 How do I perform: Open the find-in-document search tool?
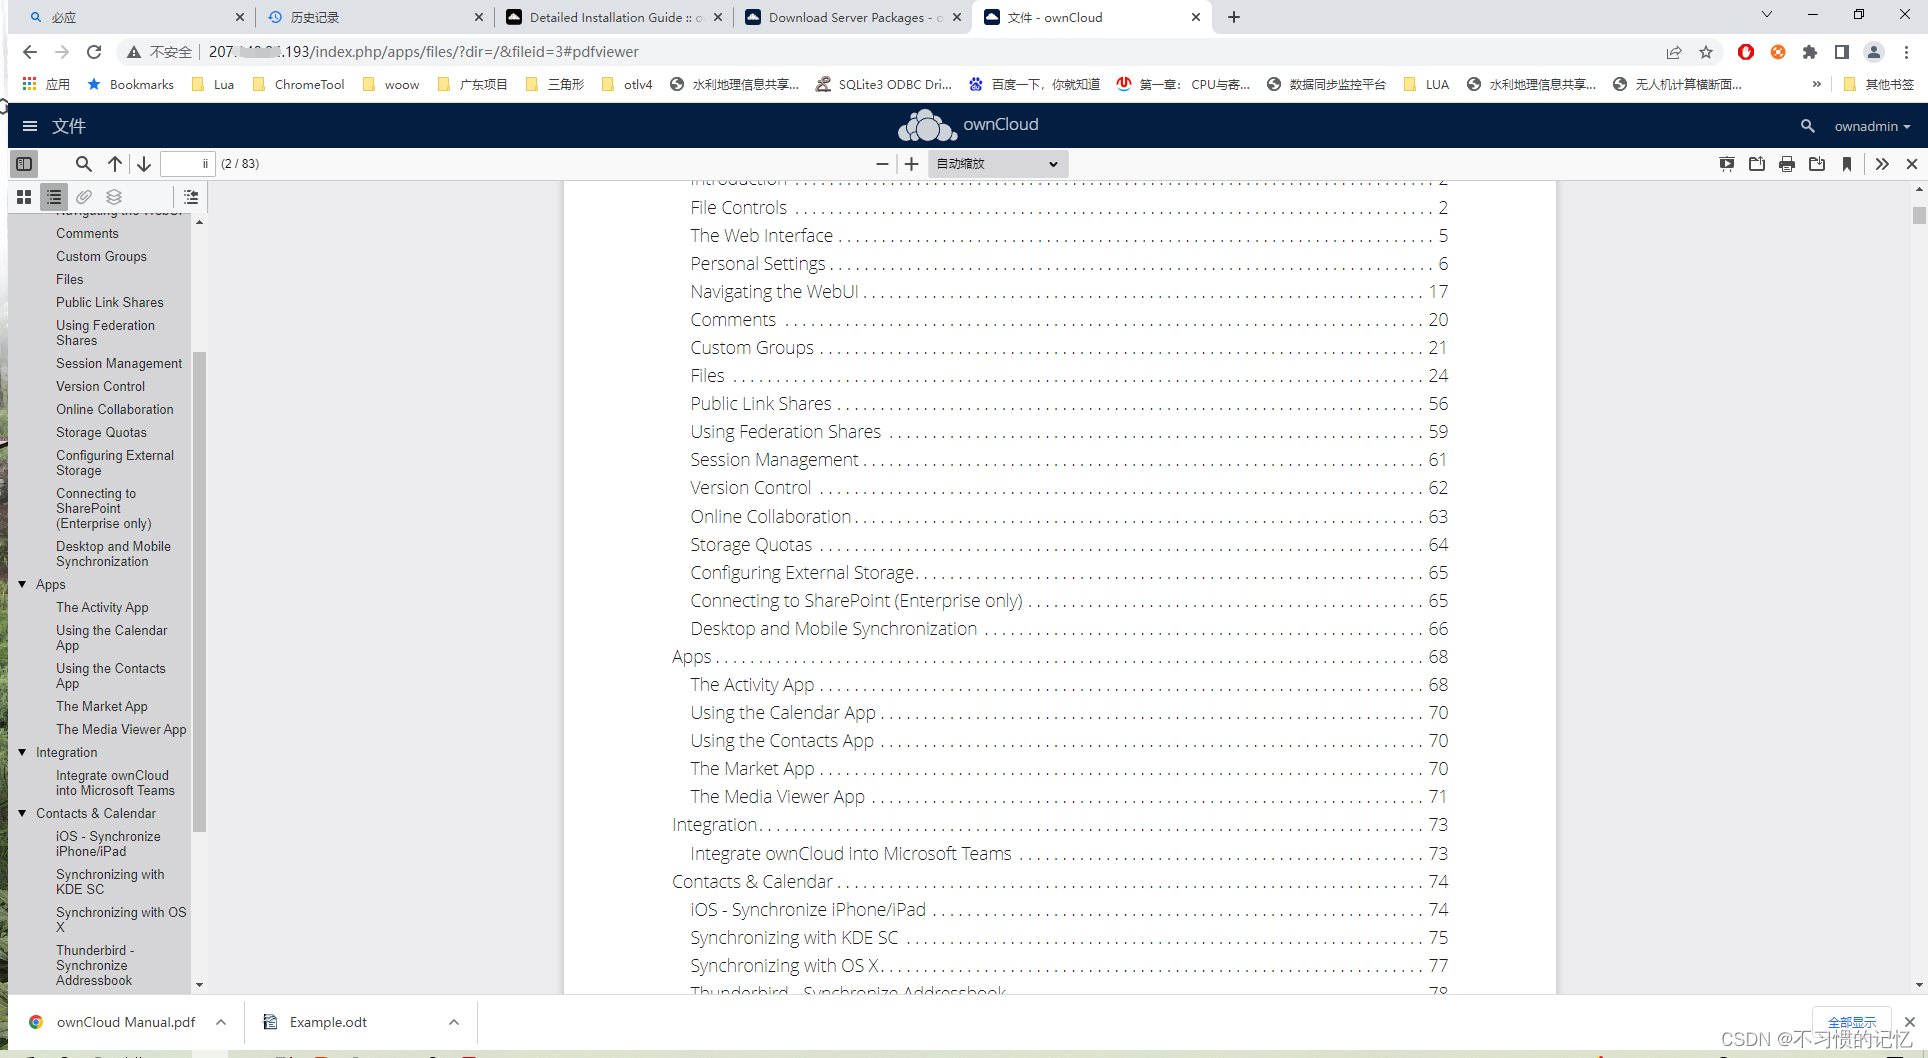(x=84, y=164)
